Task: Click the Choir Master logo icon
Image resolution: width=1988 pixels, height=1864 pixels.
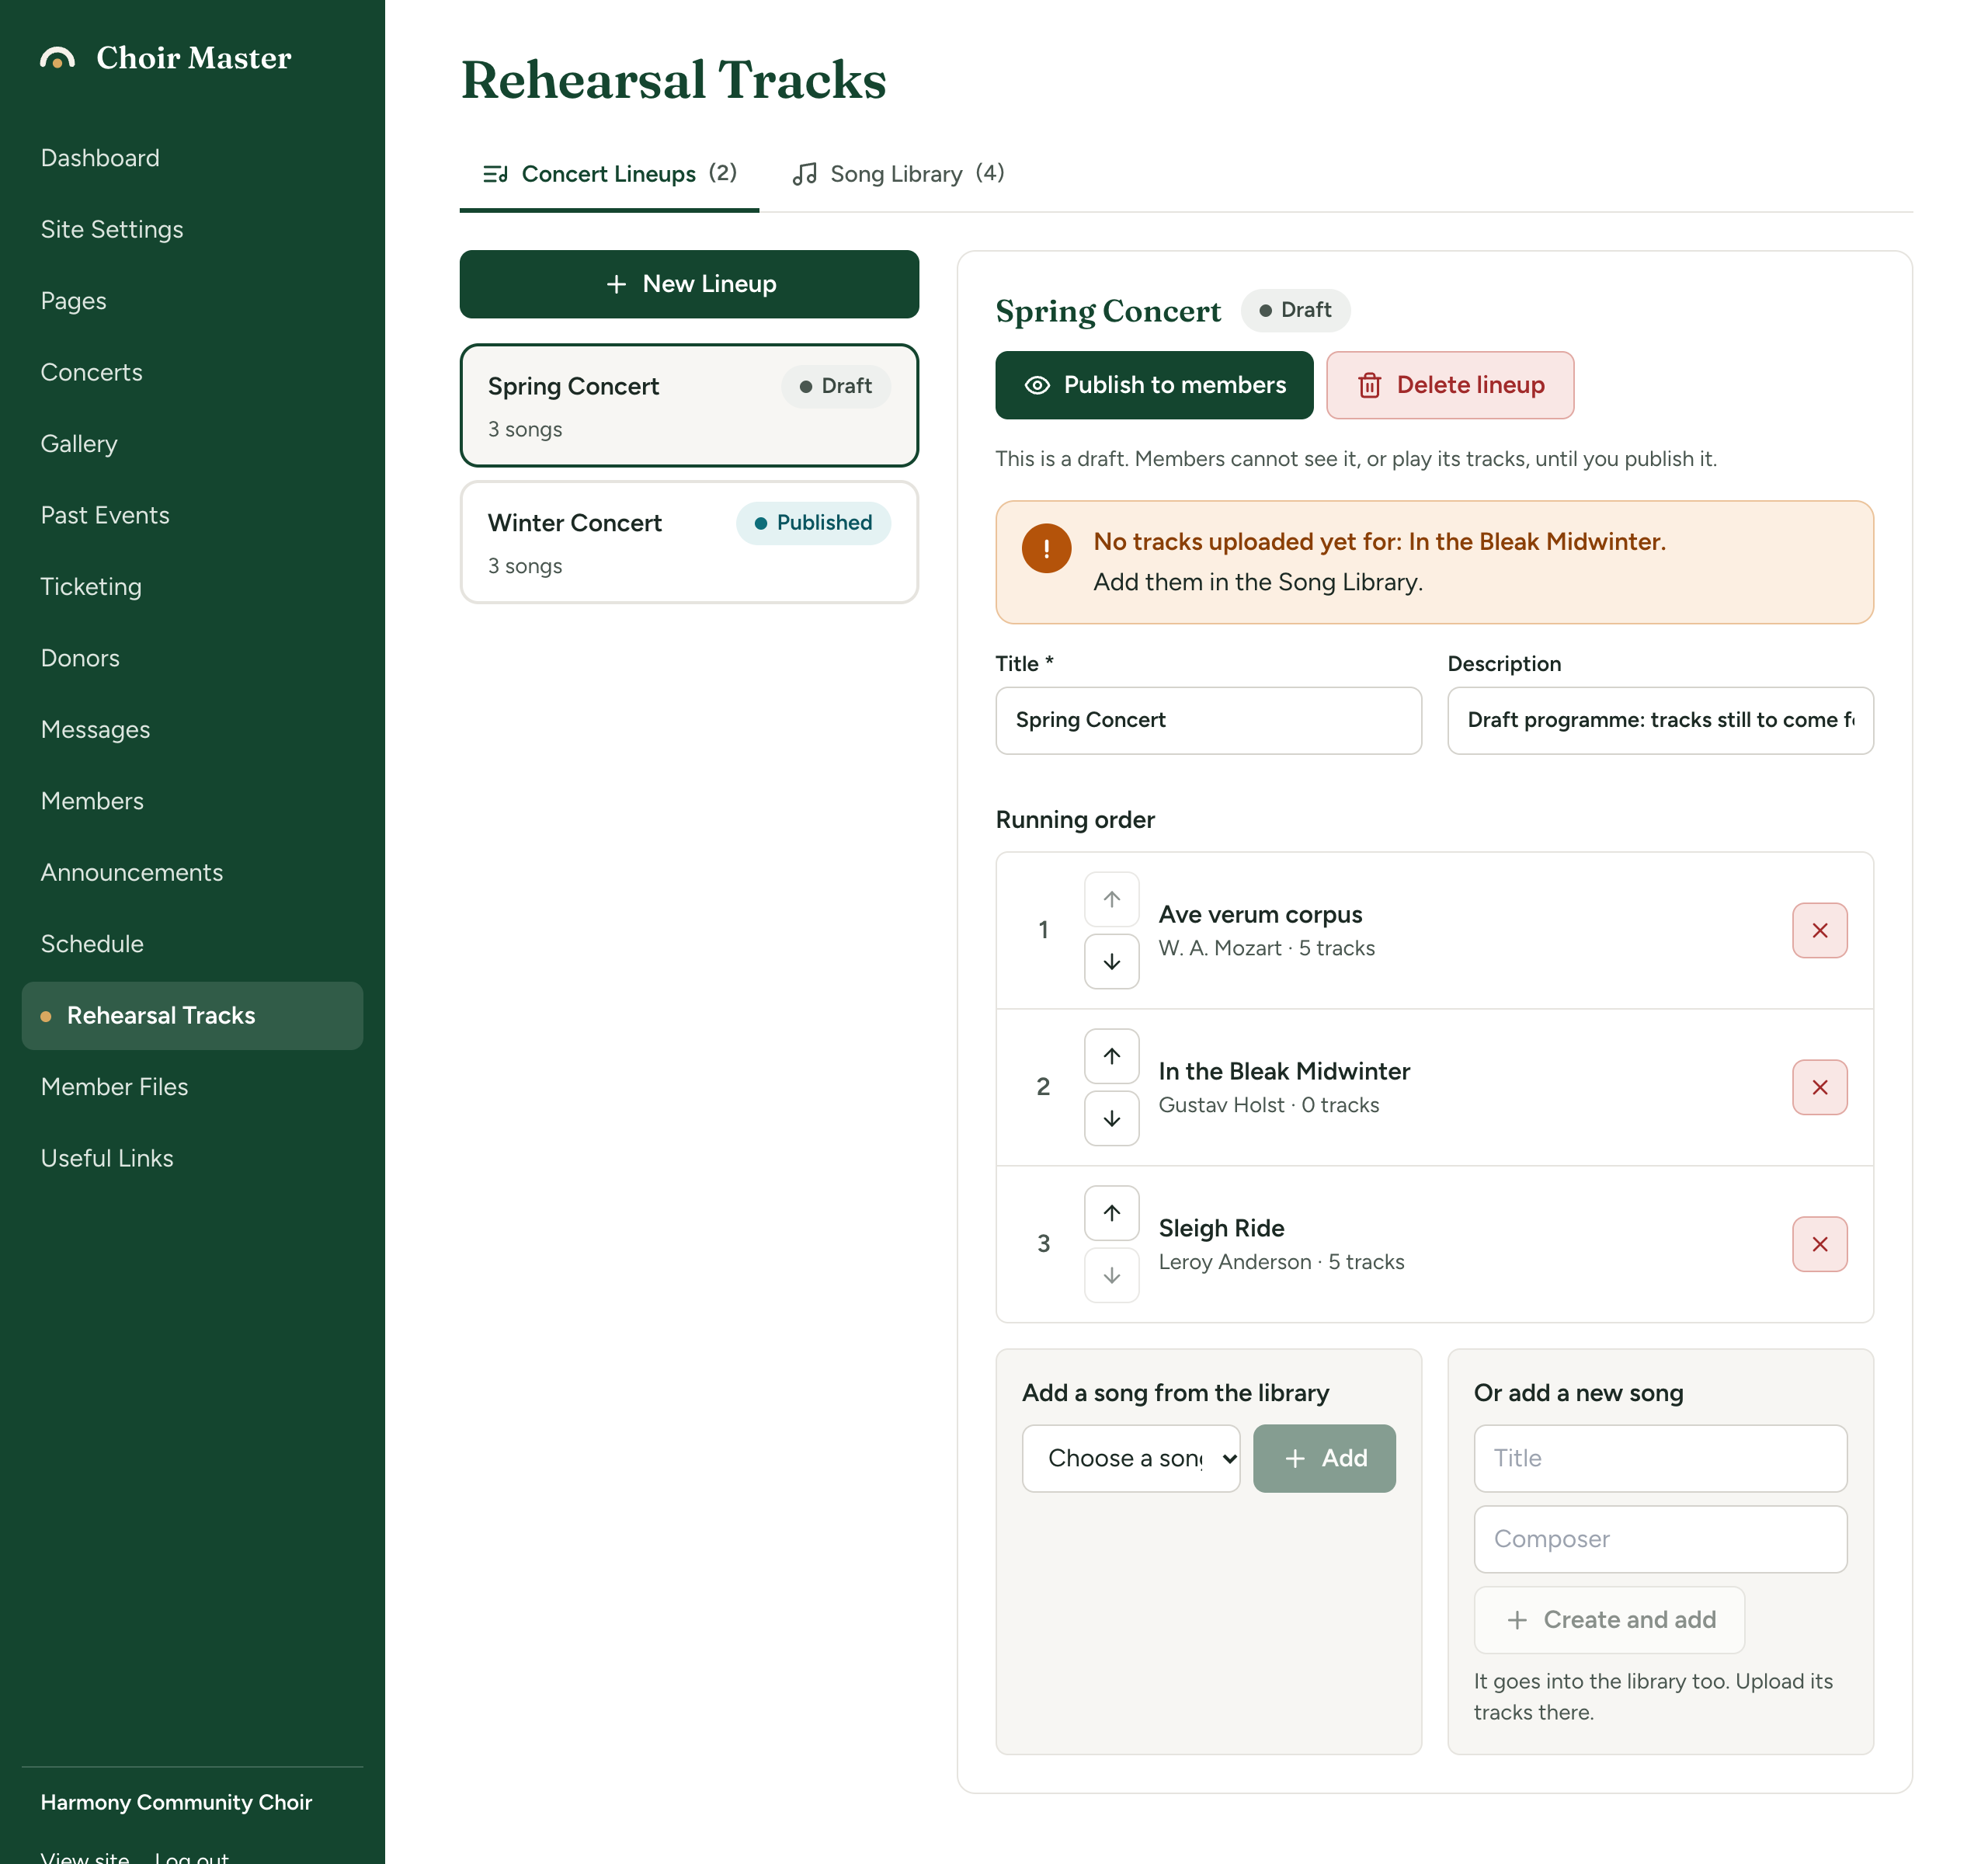Action: tap(58, 58)
